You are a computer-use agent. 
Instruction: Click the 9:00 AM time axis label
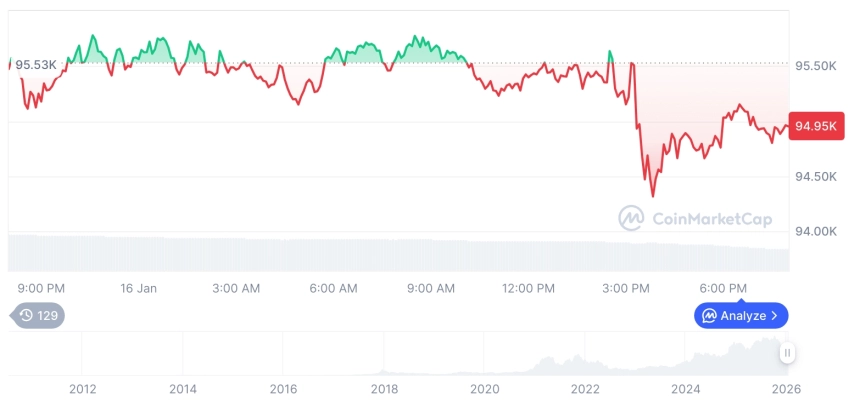430,288
